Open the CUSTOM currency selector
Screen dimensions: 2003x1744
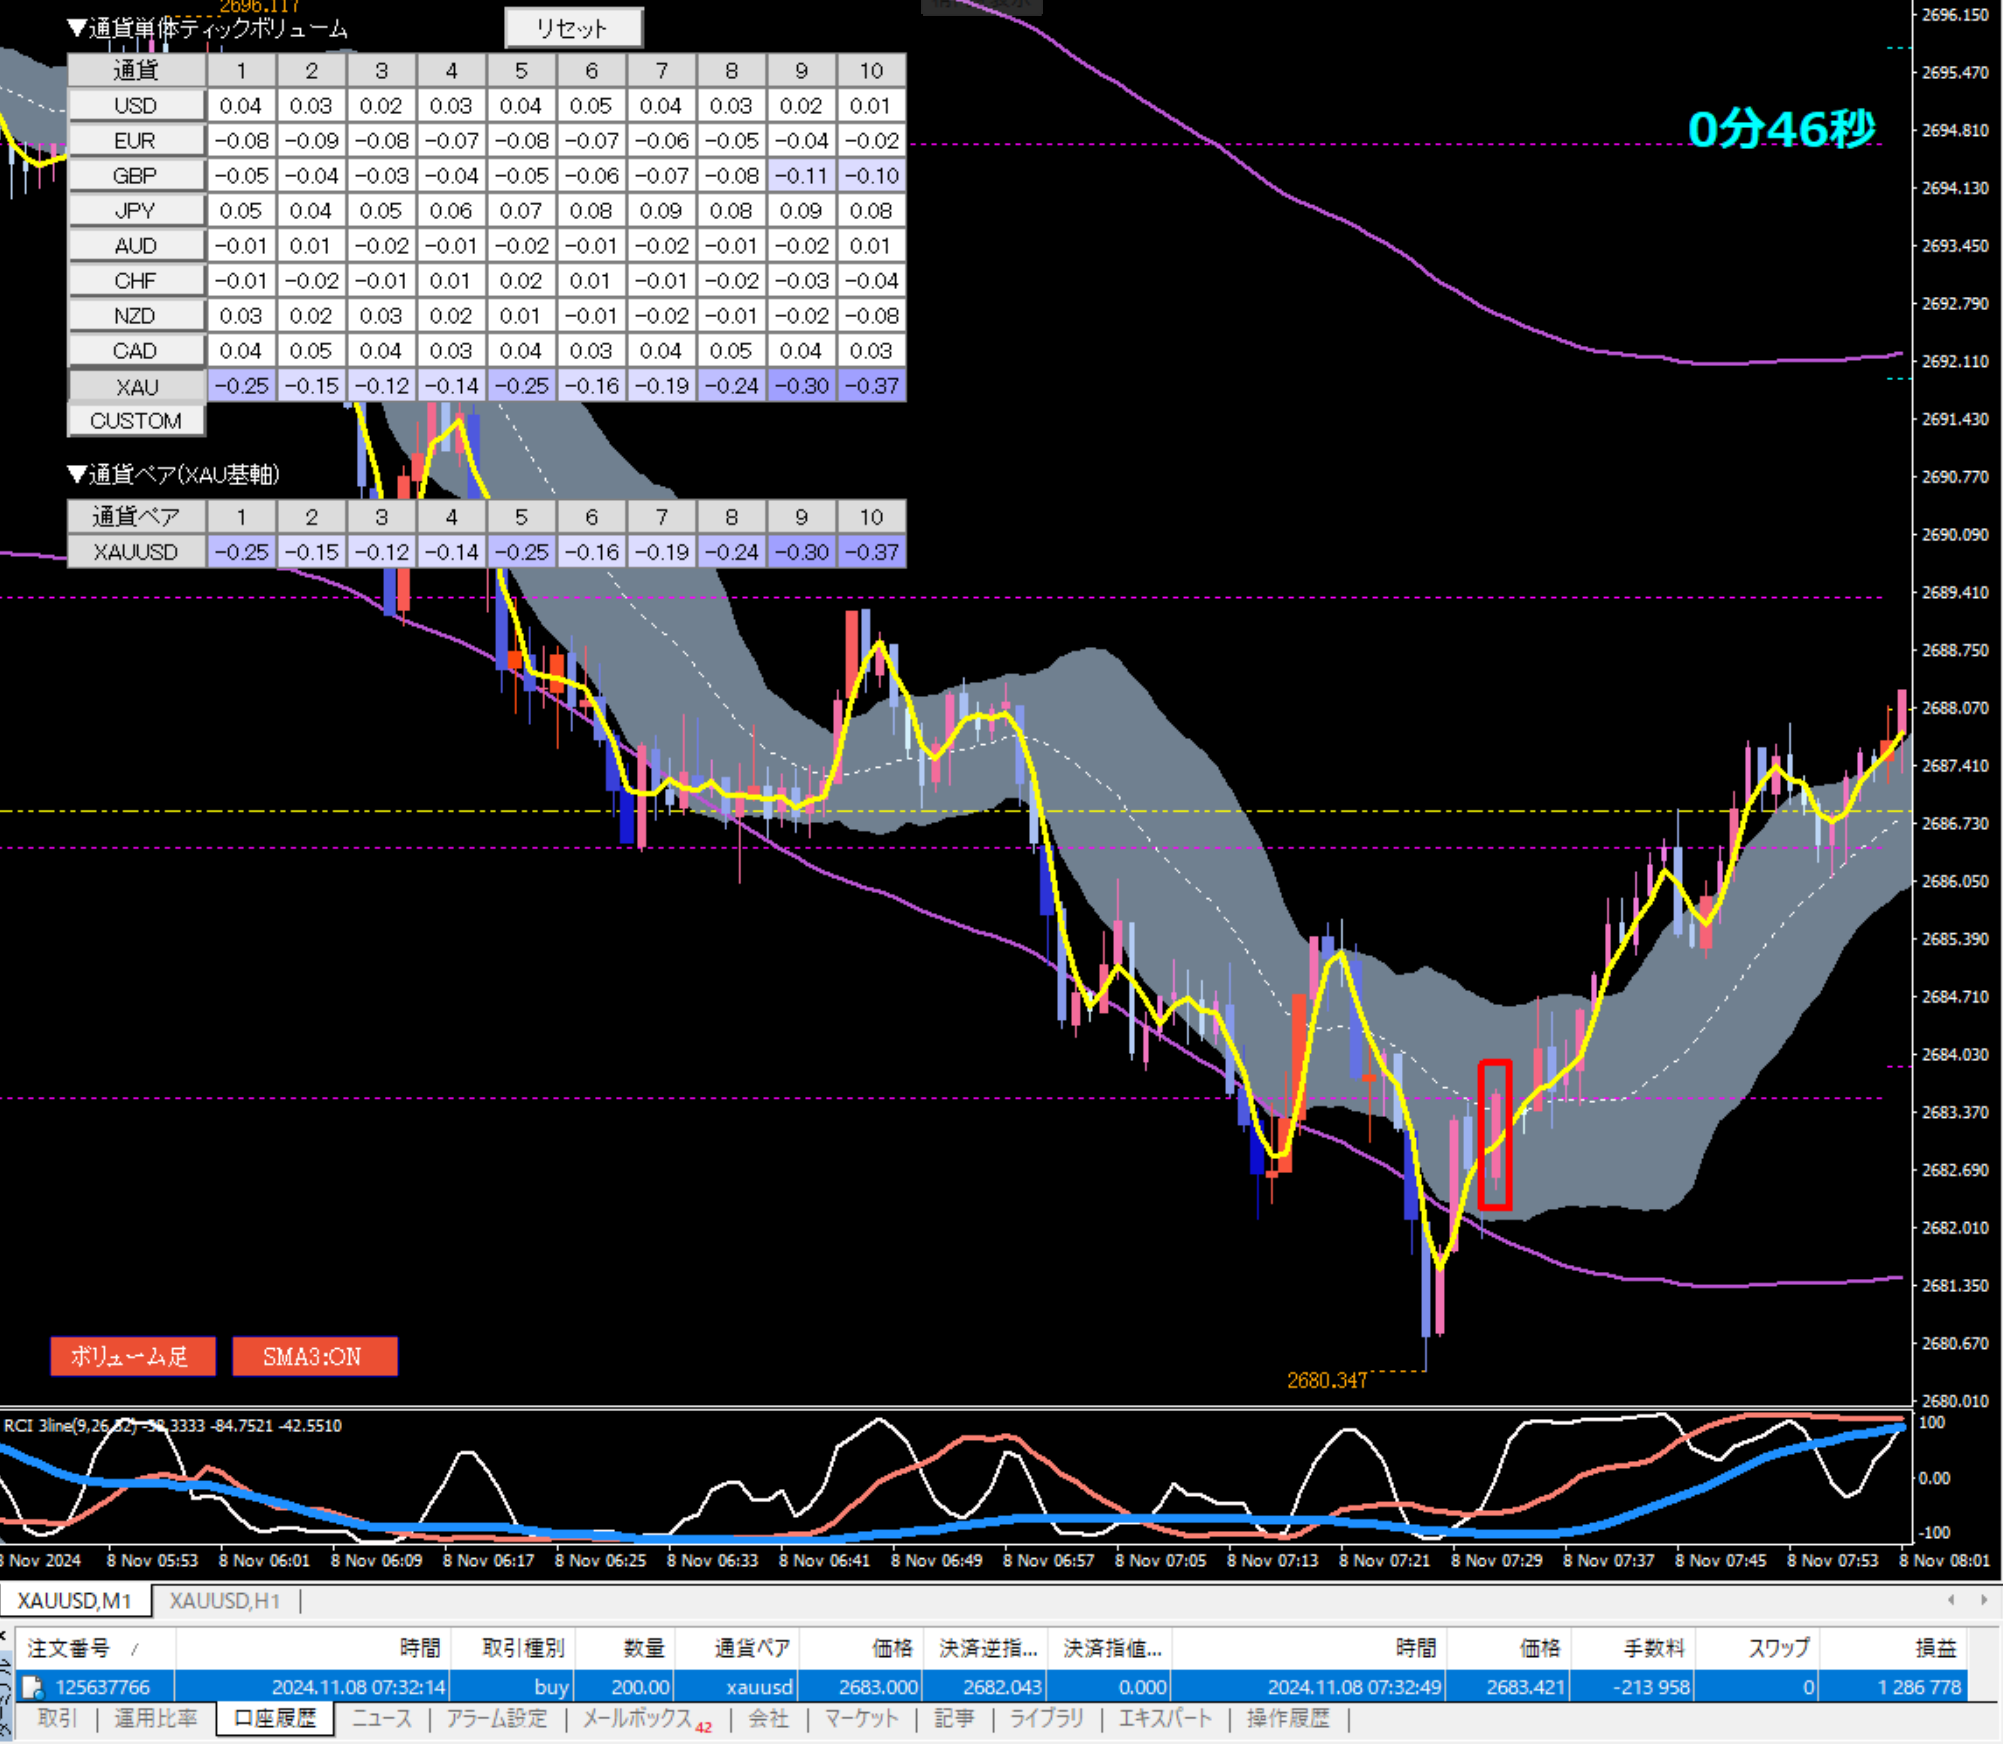pyautogui.click(x=136, y=421)
